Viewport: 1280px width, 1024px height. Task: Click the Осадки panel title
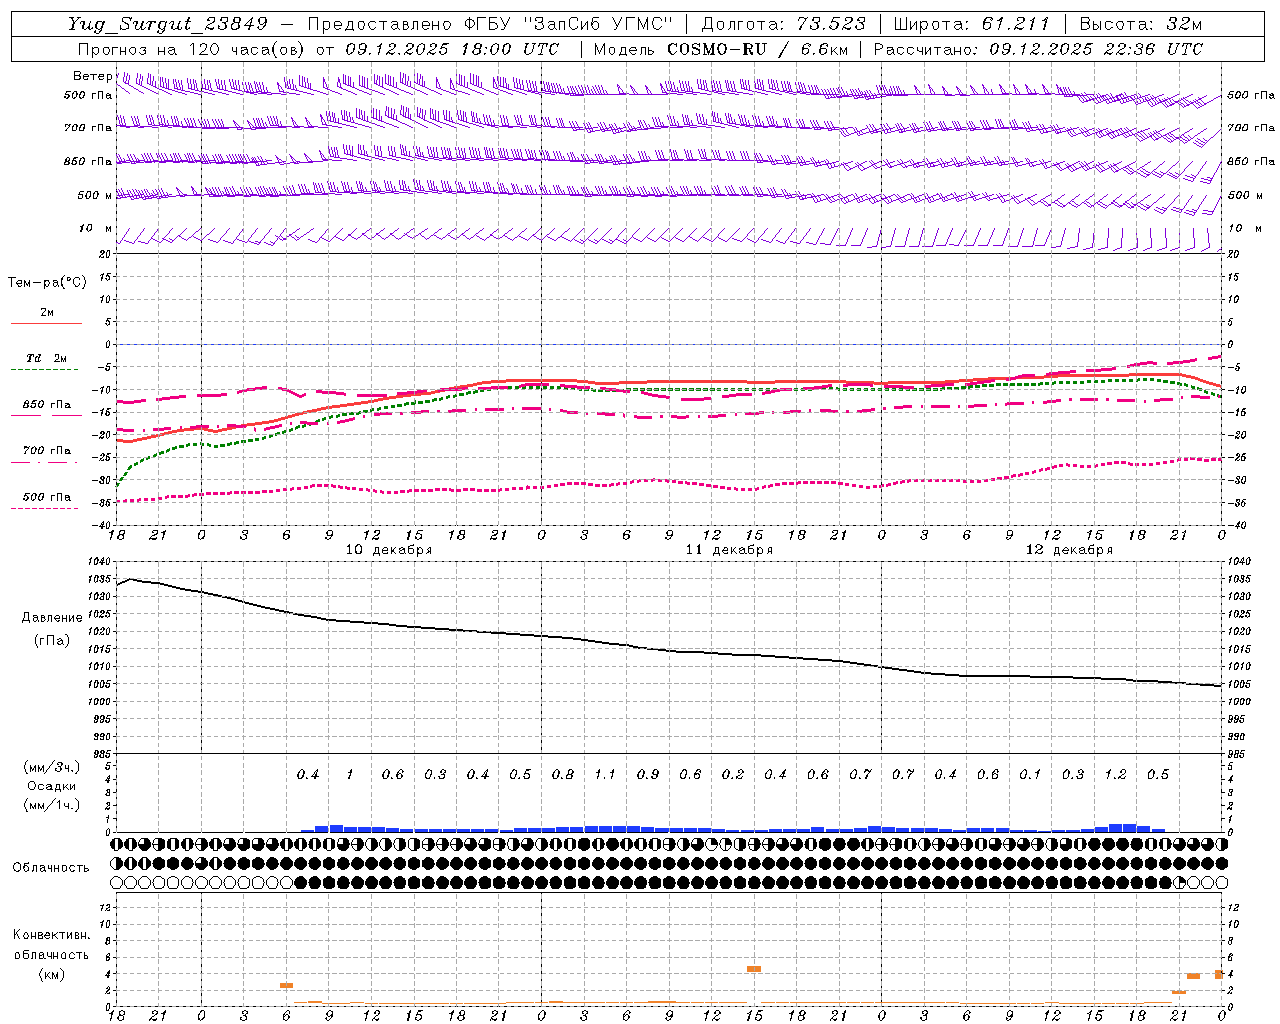tap(52, 786)
